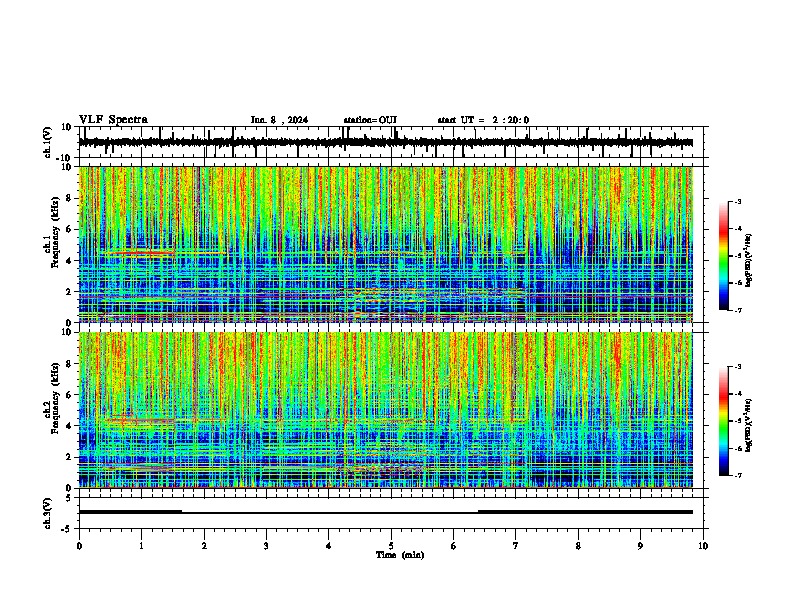Click the ch.2 spectrogram color scale bar

724,421
